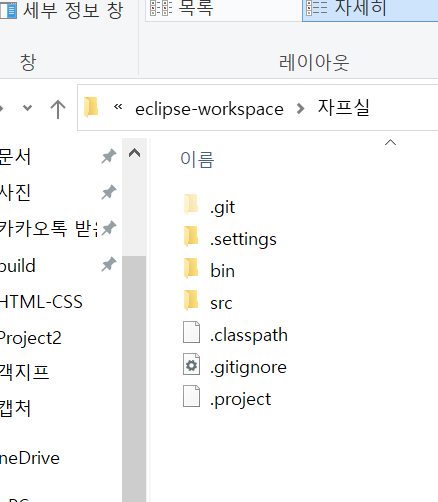
Task: Open 카카오톡 받은 folder in sidebar
Action: pyautogui.click(x=49, y=229)
